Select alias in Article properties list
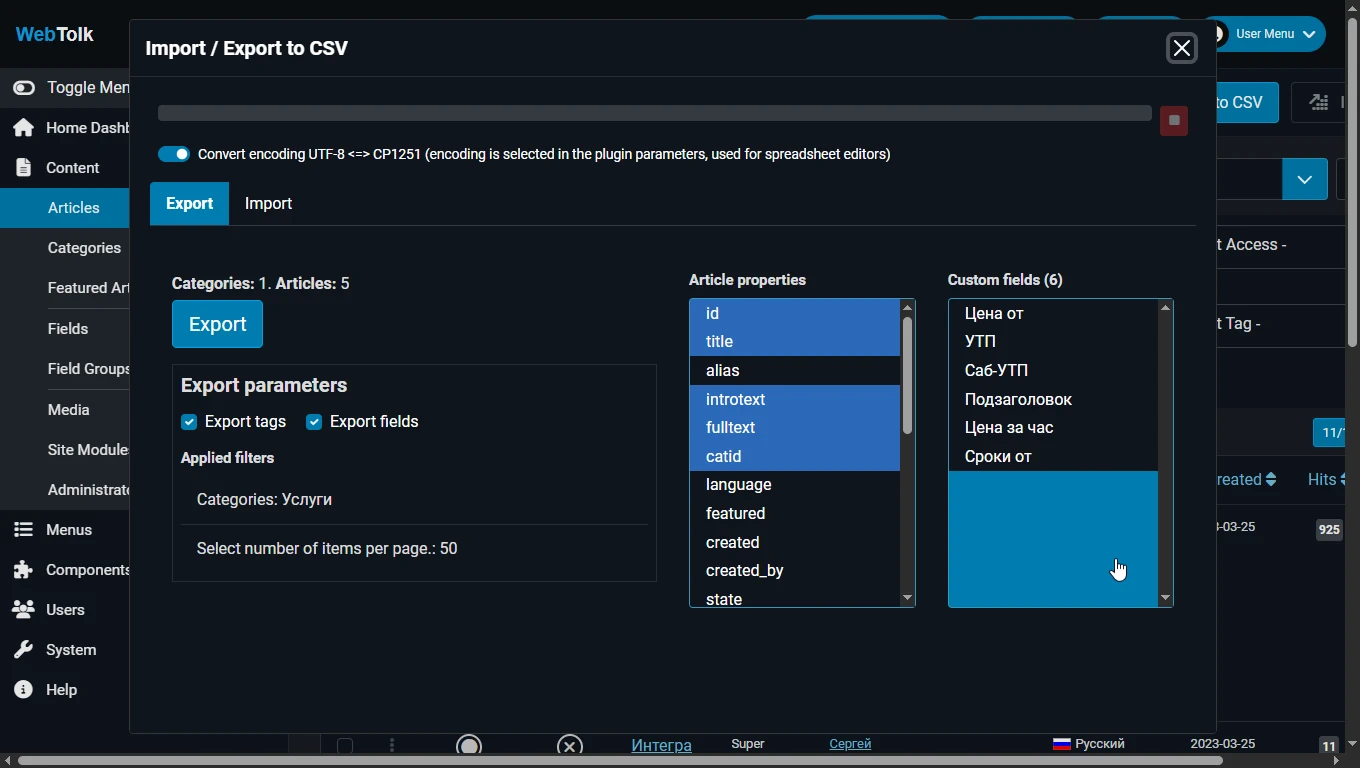1360x768 pixels. tap(723, 371)
